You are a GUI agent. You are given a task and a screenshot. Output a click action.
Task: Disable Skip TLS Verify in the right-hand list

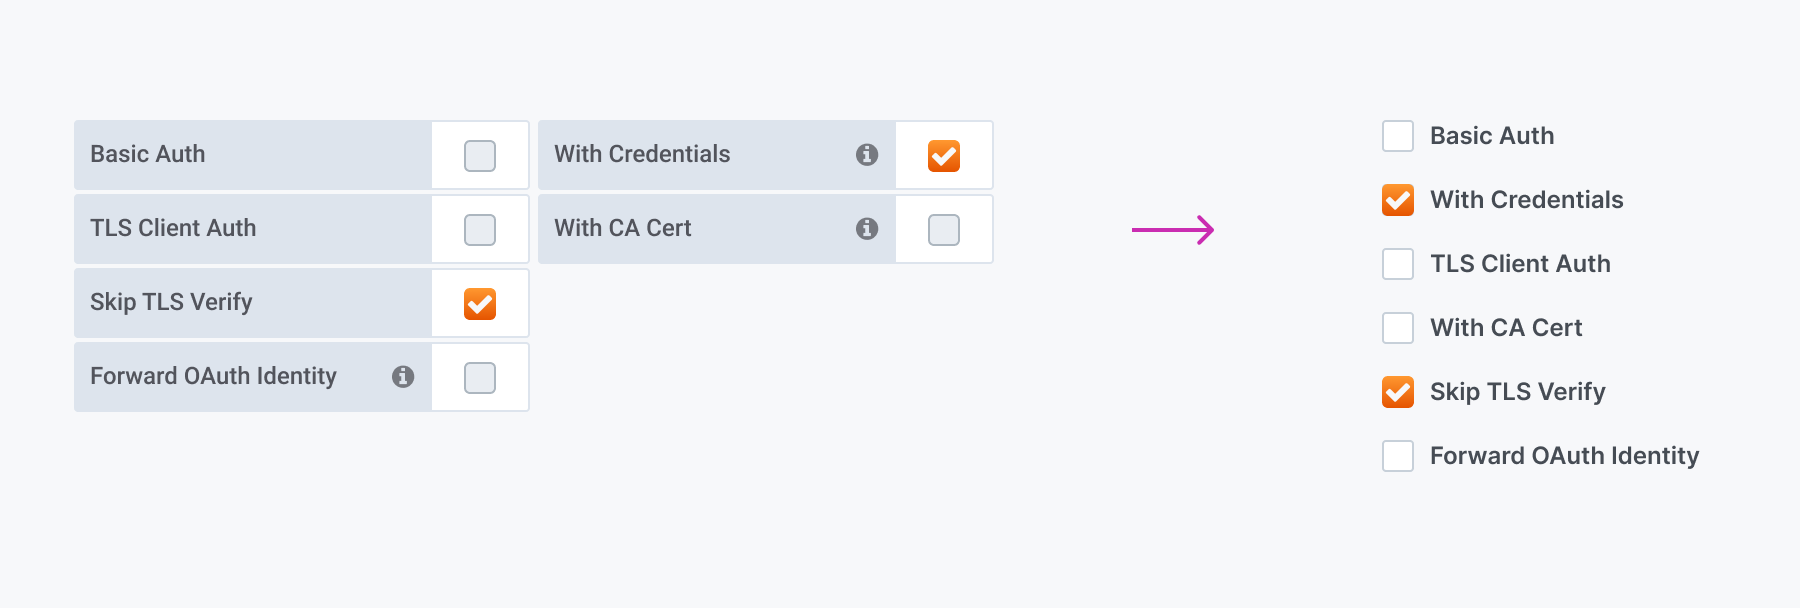tap(1397, 392)
